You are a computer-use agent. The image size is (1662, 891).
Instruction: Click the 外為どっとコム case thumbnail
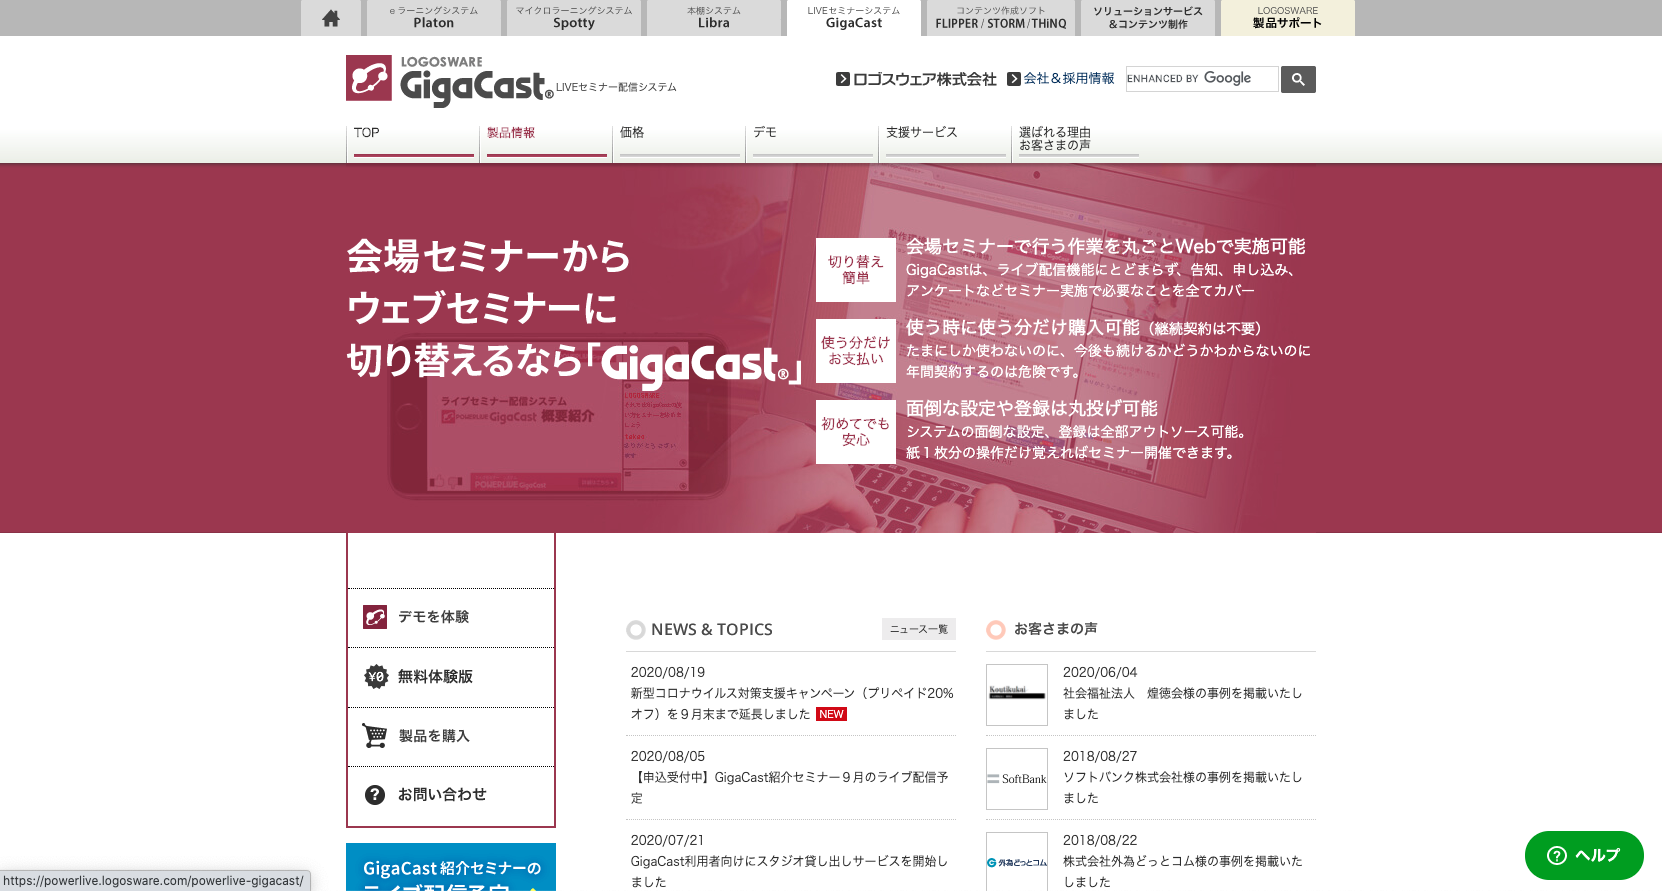pos(1017,861)
